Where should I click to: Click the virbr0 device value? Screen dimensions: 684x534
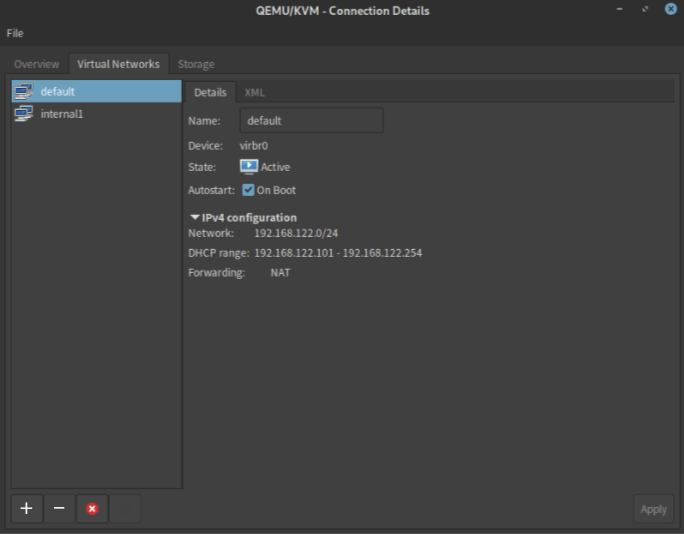pos(253,146)
